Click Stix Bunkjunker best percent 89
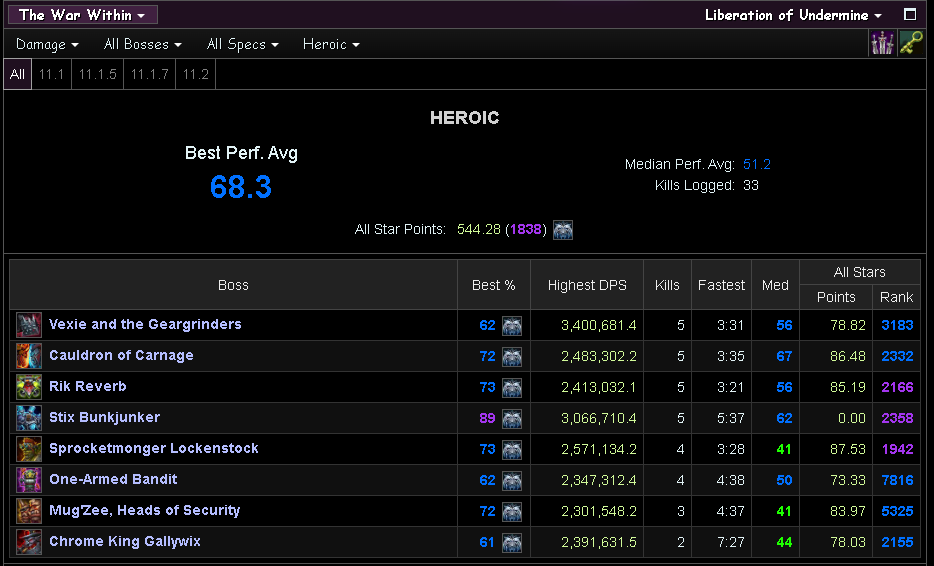934x566 pixels. [x=487, y=418]
